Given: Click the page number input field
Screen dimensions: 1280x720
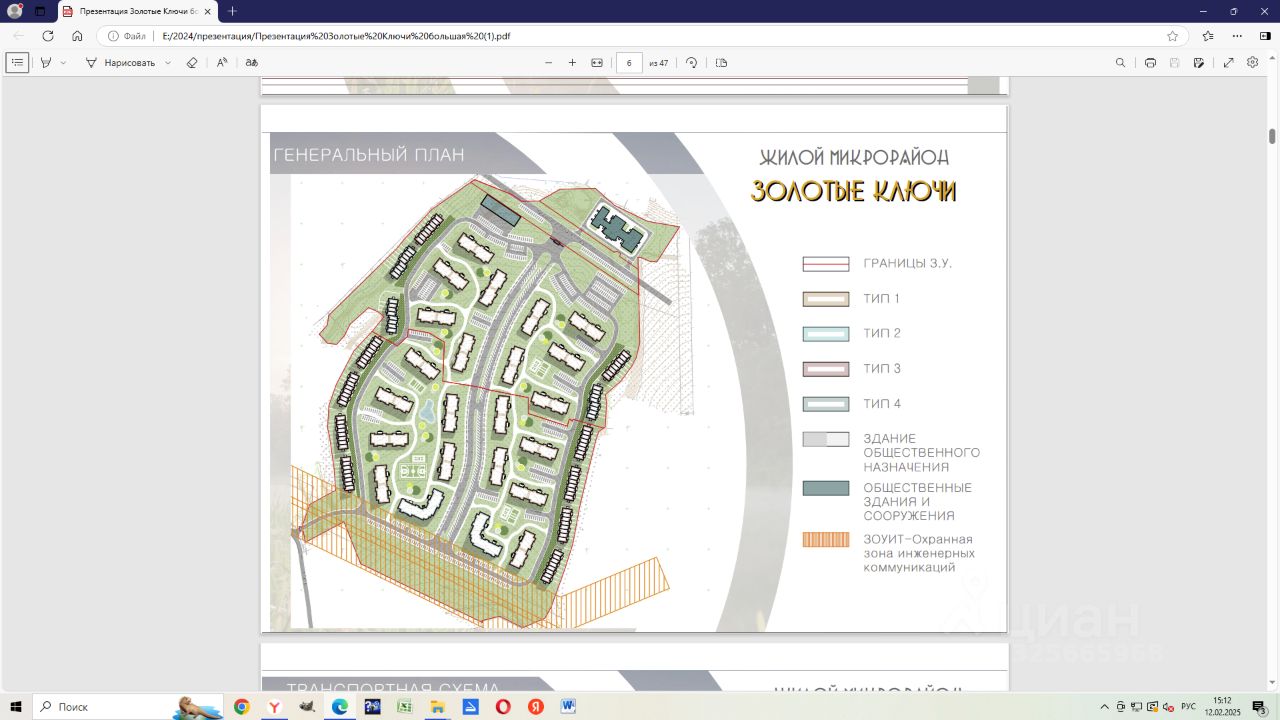Looking at the screenshot, I should 629,62.
